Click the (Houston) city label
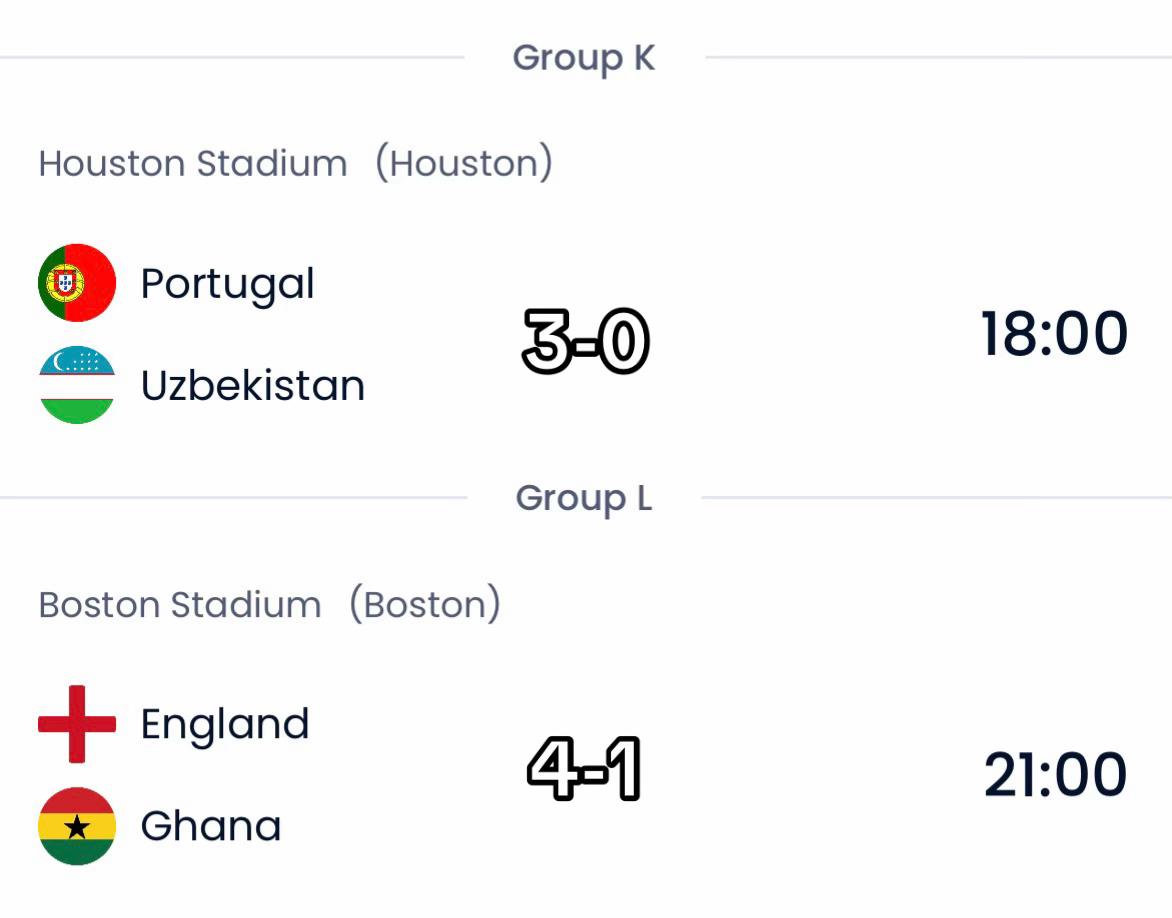Viewport: 1172px width, 918px height. [463, 163]
